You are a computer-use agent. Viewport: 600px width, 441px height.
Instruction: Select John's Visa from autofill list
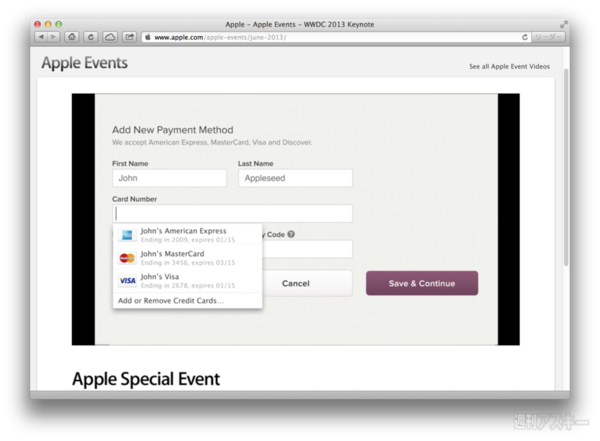tap(188, 281)
